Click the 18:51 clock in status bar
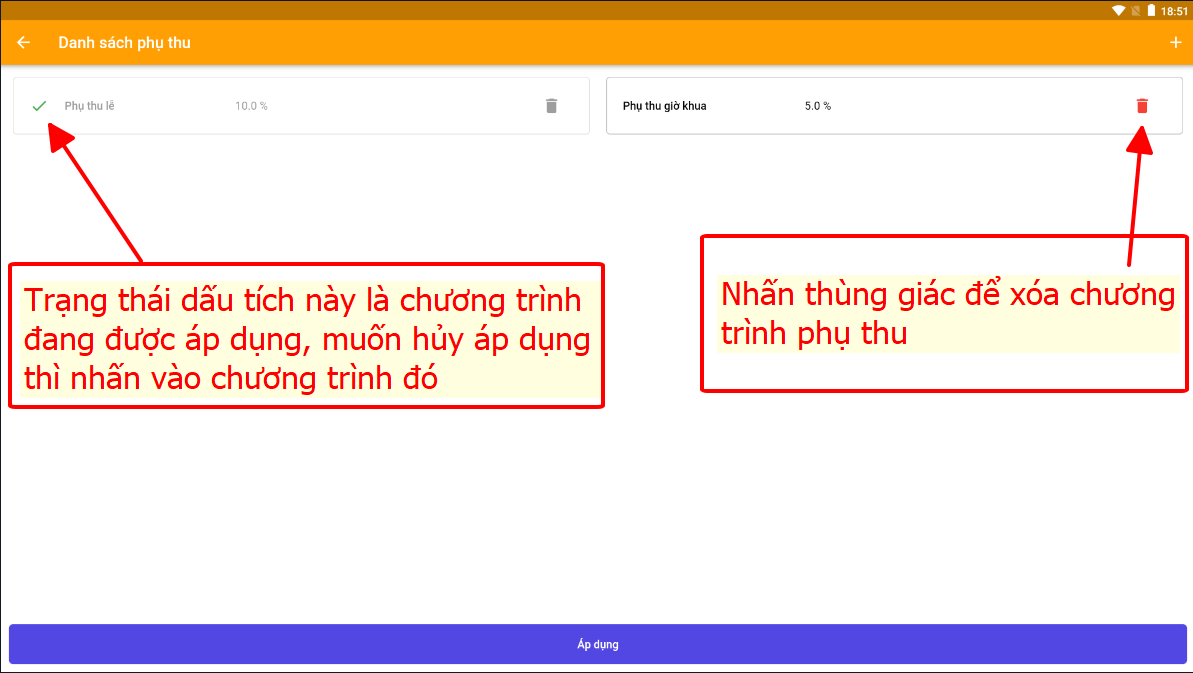The height and width of the screenshot is (673, 1193). [1174, 10]
